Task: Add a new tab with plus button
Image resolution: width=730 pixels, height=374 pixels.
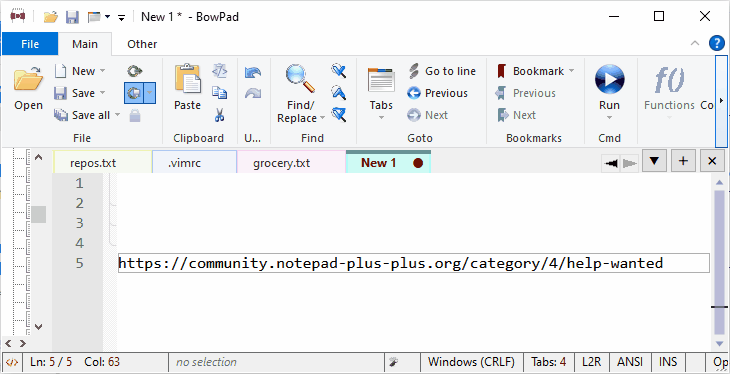Action: click(683, 161)
